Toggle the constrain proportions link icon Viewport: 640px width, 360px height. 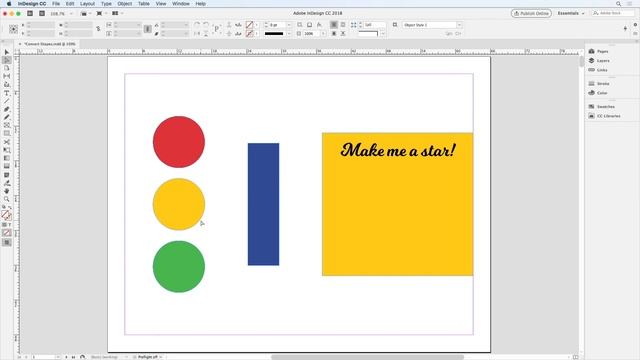click(x=98, y=29)
